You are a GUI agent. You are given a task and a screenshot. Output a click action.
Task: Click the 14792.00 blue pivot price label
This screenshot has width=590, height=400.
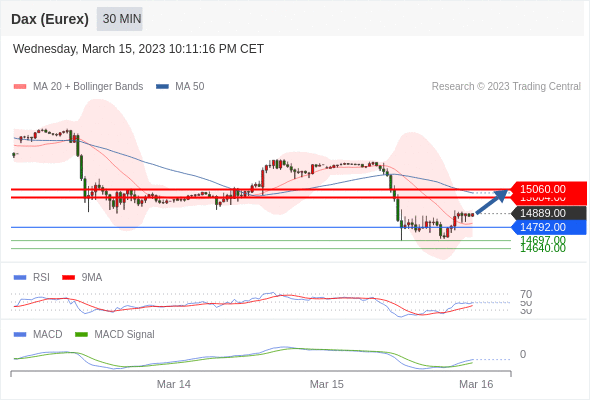[x=549, y=227]
